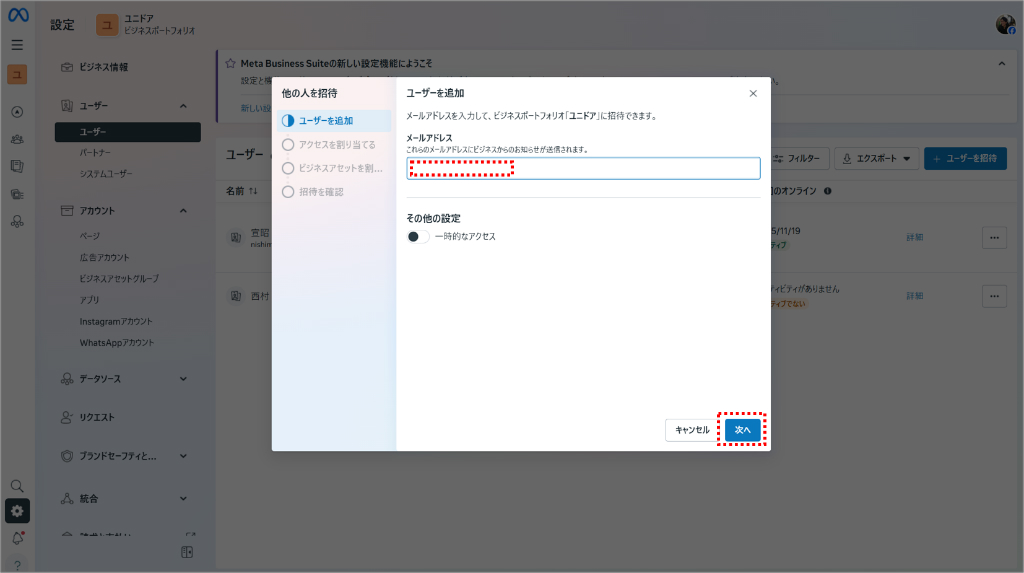1024x573 pixels.
Task: Click the ユニドア ビジネスポートフォリオ header selector
Action: (x=146, y=25)
